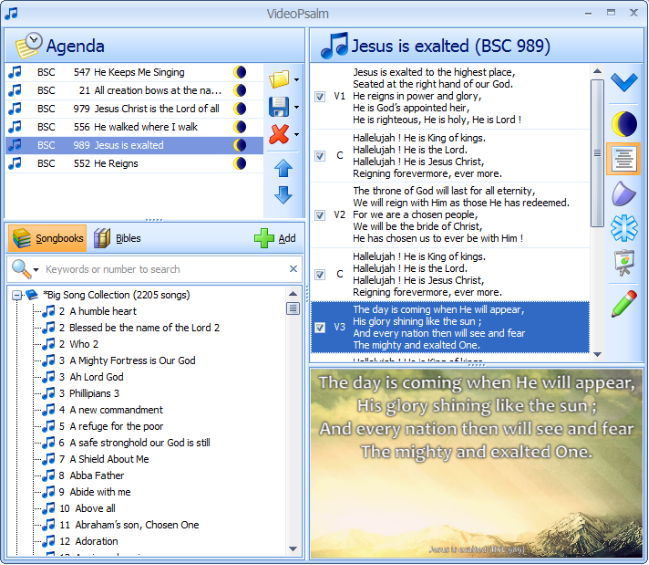Click the blue snowflake freeze icon
649x565 pixels.
coord(624,229)
